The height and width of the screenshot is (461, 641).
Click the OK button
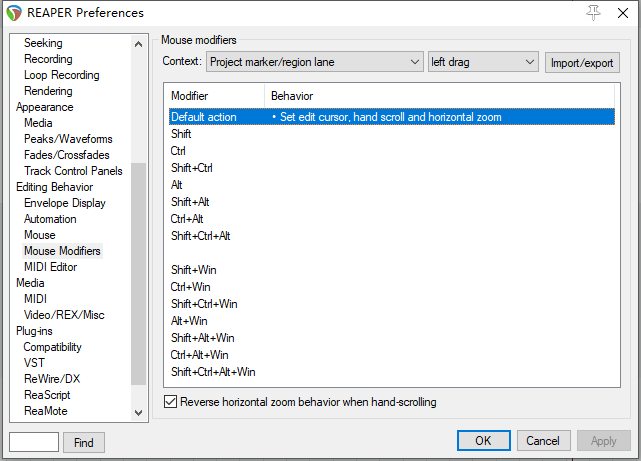click(x=483, y=441)
